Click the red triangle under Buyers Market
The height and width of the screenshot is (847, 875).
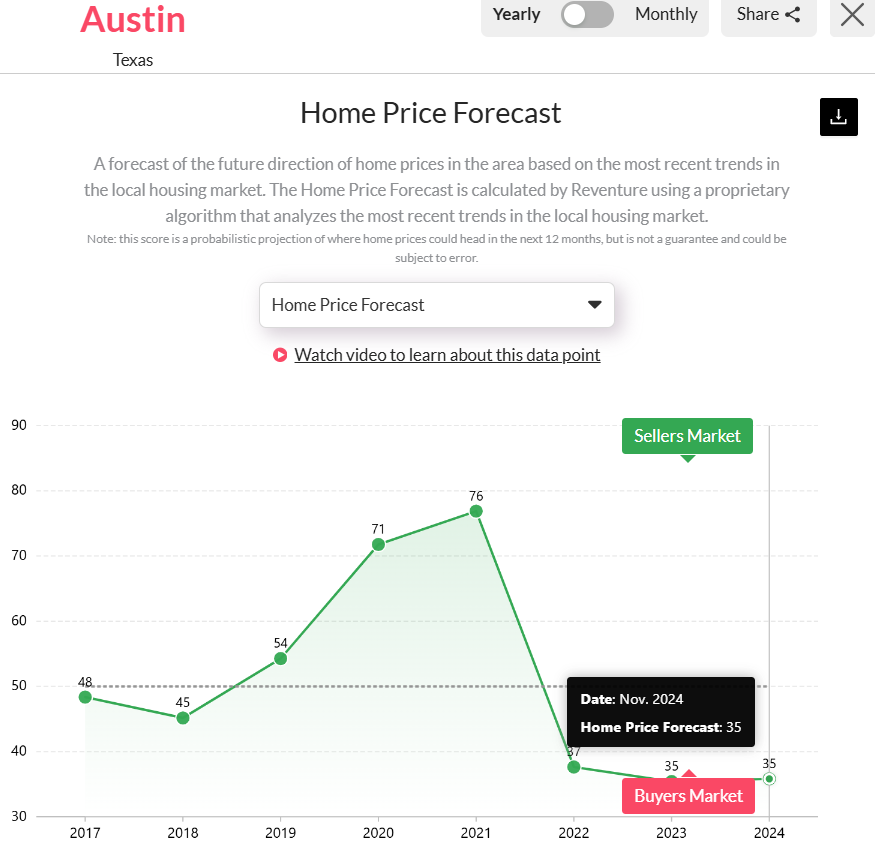coord(689,772)
